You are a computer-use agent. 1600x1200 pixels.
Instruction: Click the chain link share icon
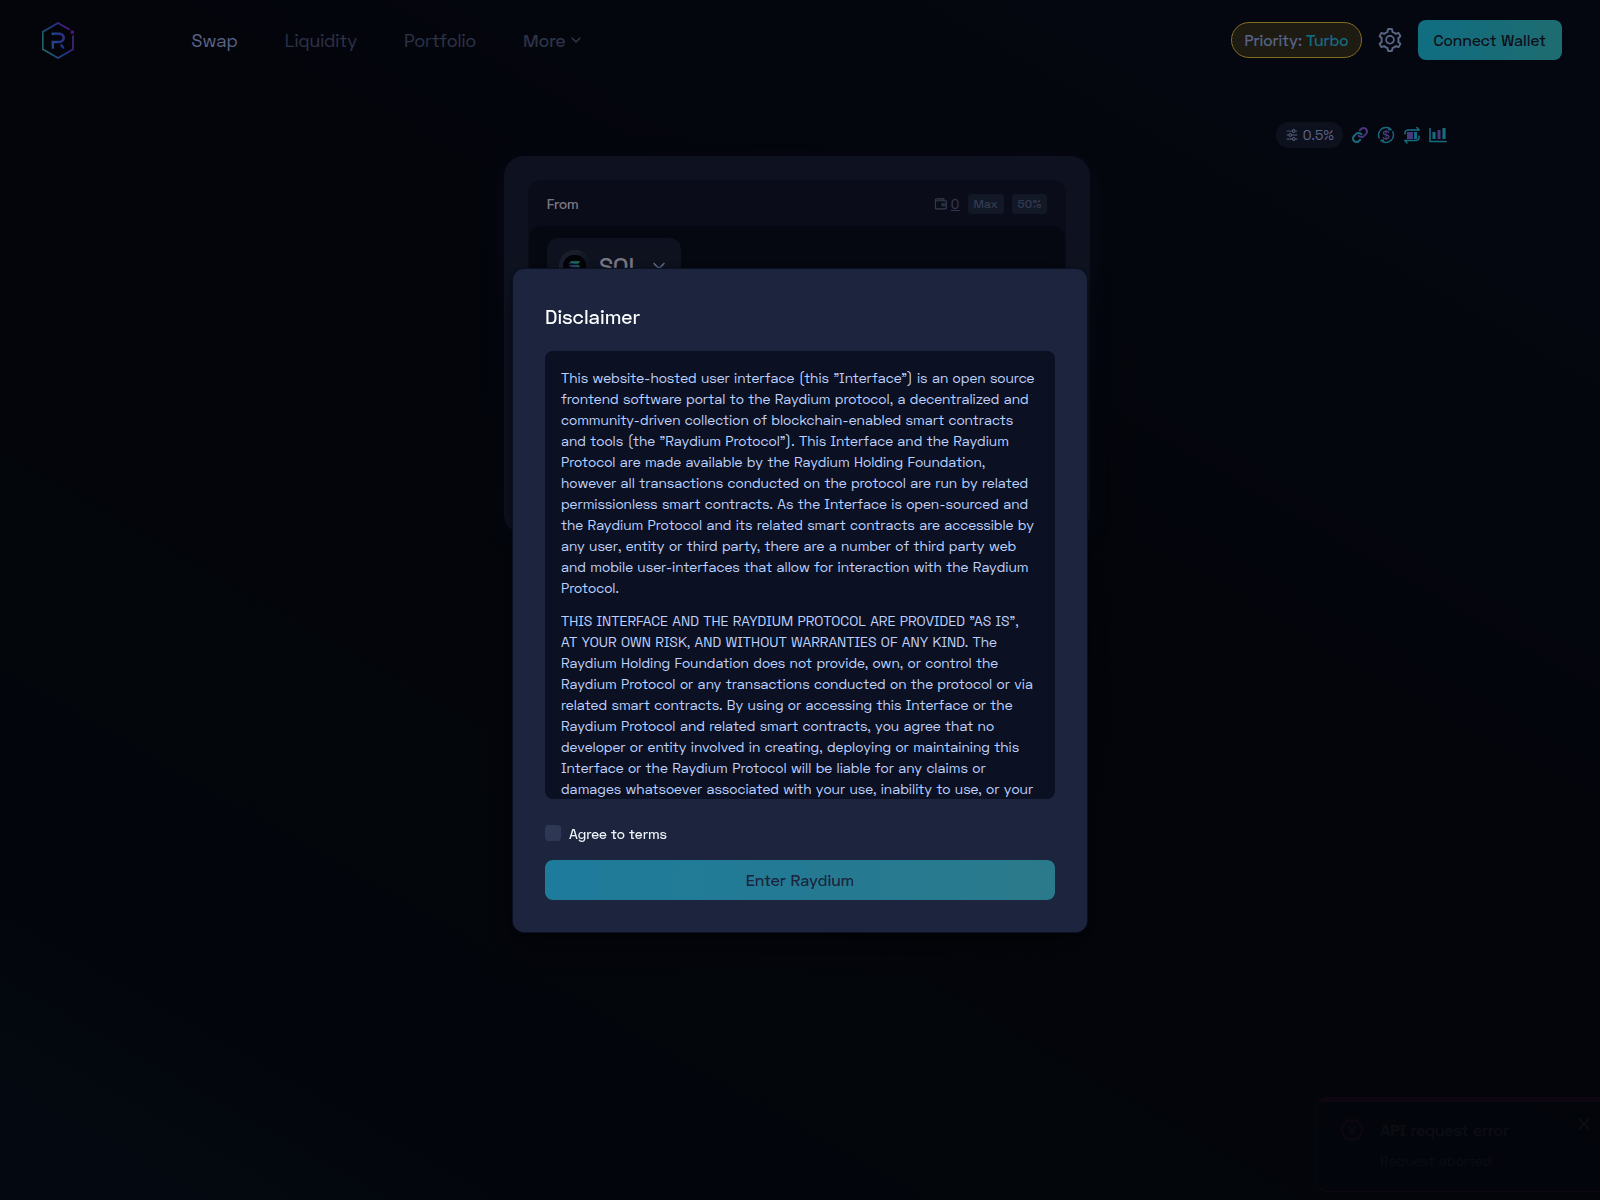(1360, 135)
